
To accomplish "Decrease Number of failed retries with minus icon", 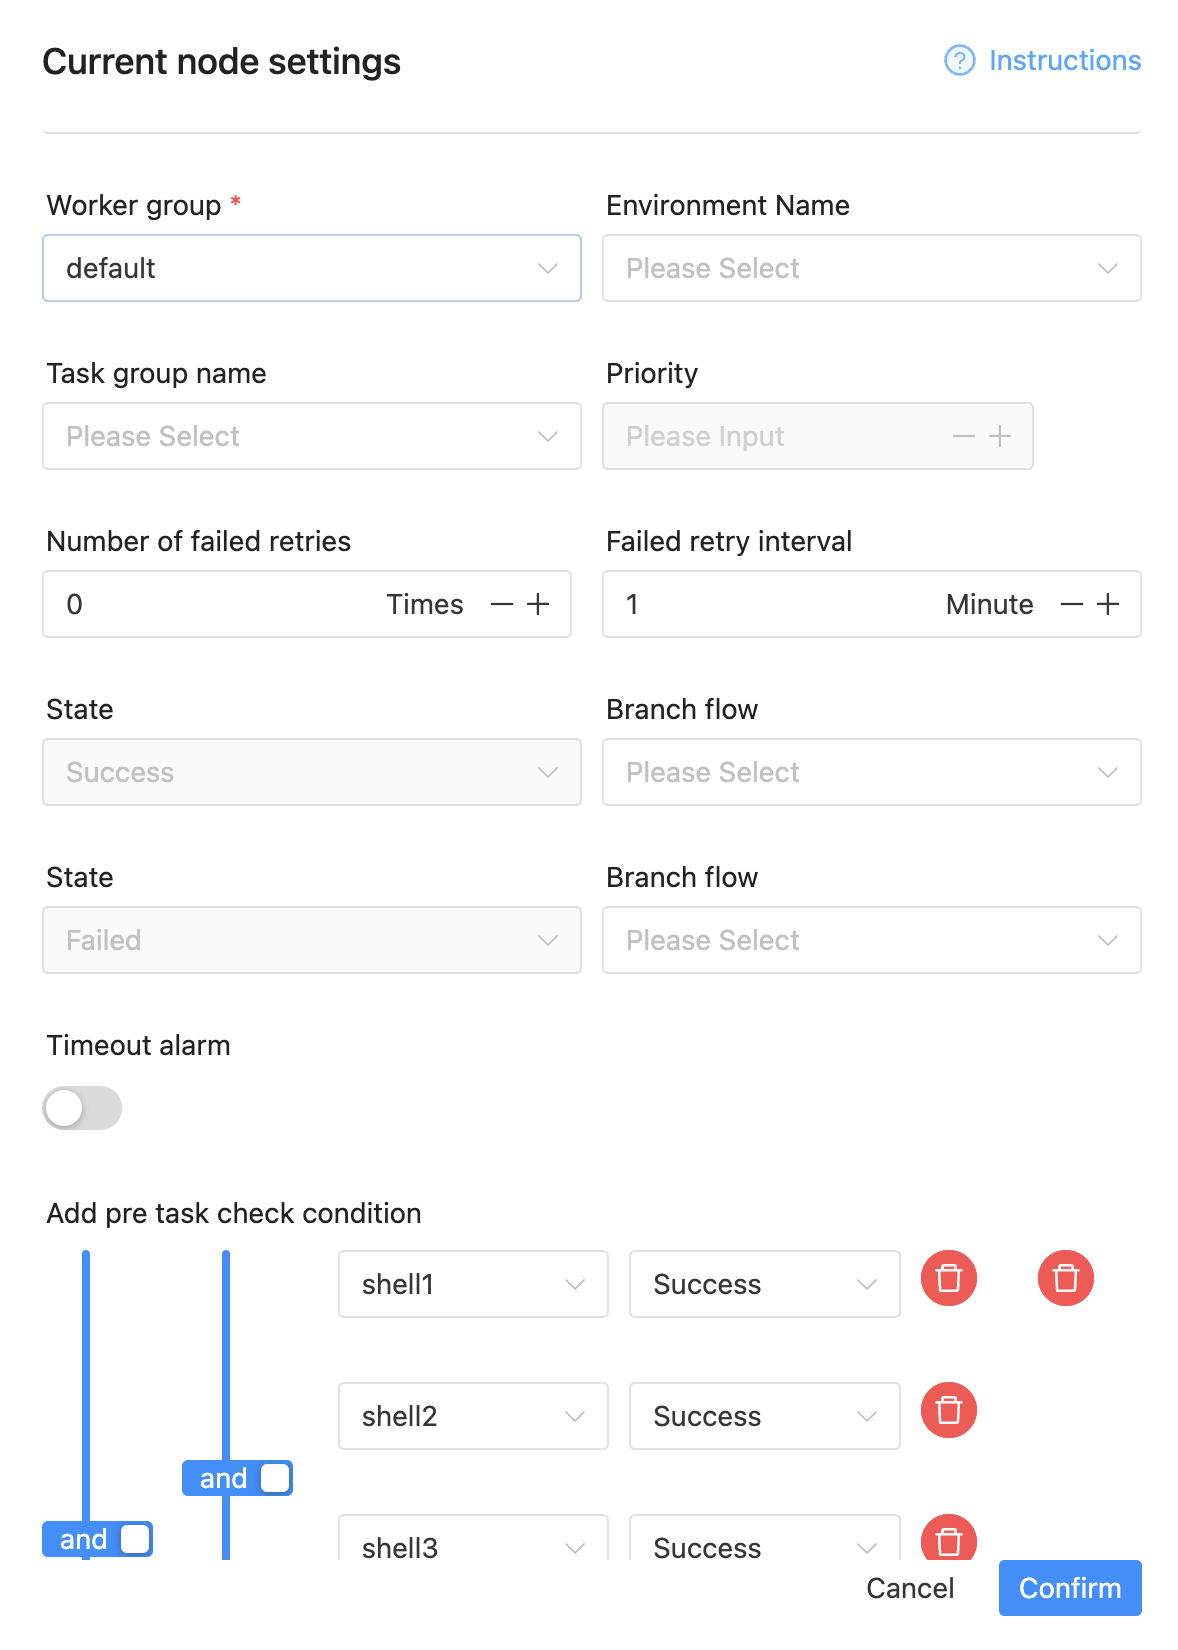I will 501,604.
